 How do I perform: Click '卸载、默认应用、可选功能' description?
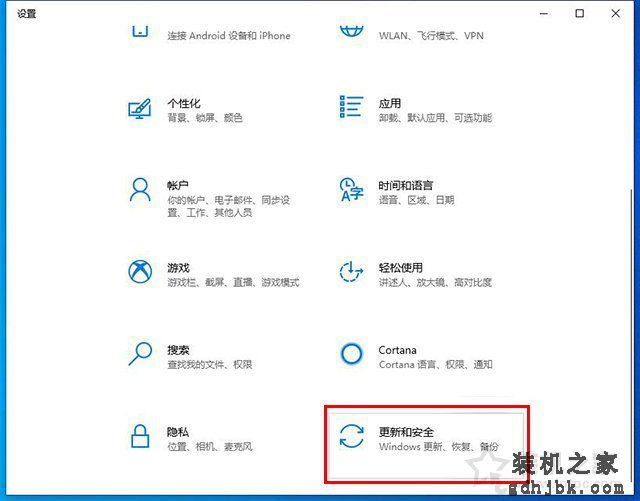[436, 118]
